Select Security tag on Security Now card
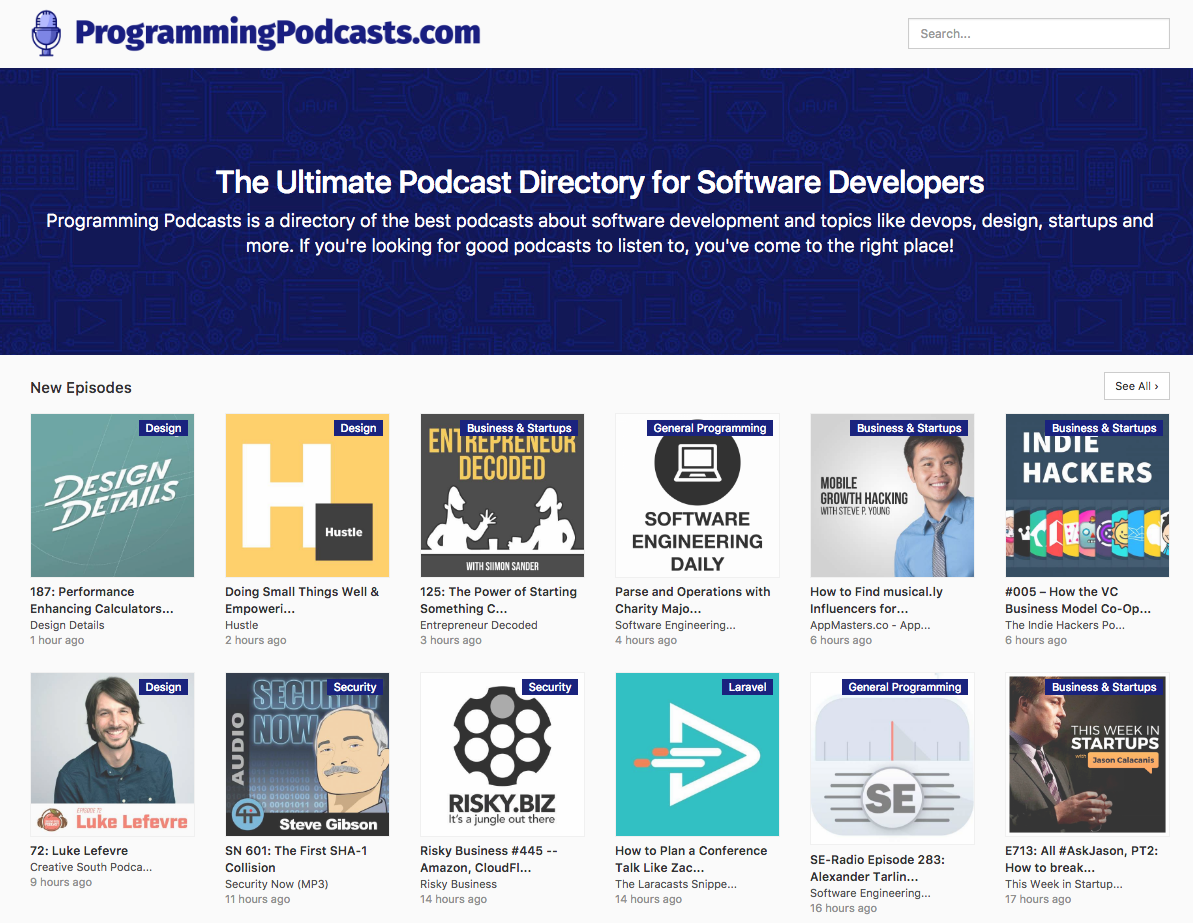1193x923 pixels. tap(355, 686)
